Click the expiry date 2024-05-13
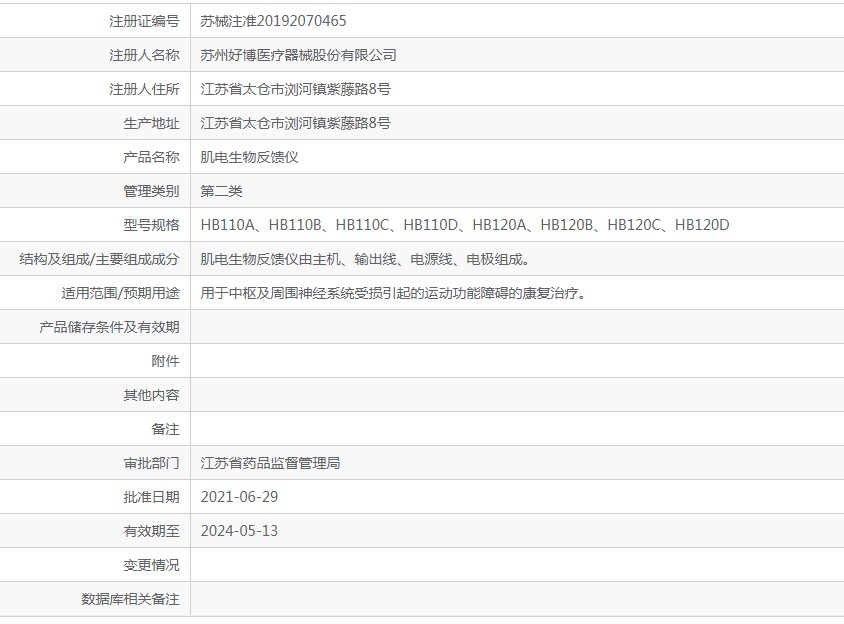This screenshot has height=624, width=844. [239, 531]
